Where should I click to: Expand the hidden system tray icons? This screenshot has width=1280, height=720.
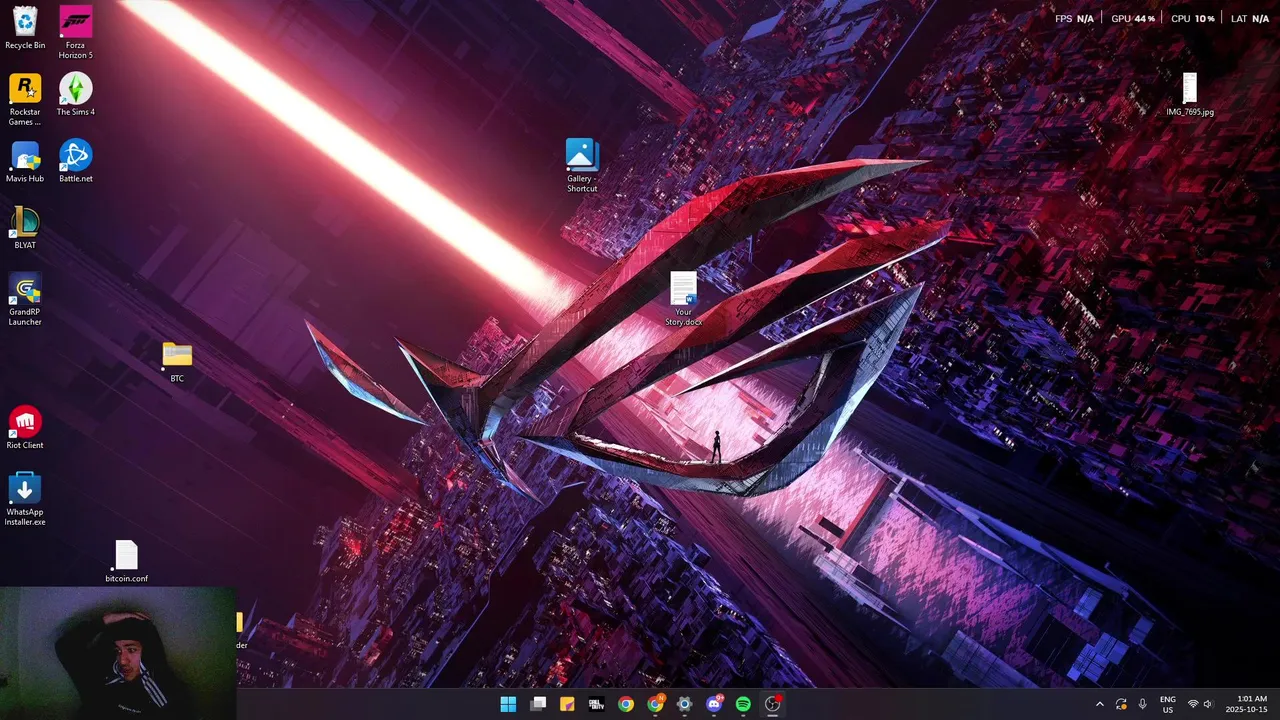[x=1100, y=704]
